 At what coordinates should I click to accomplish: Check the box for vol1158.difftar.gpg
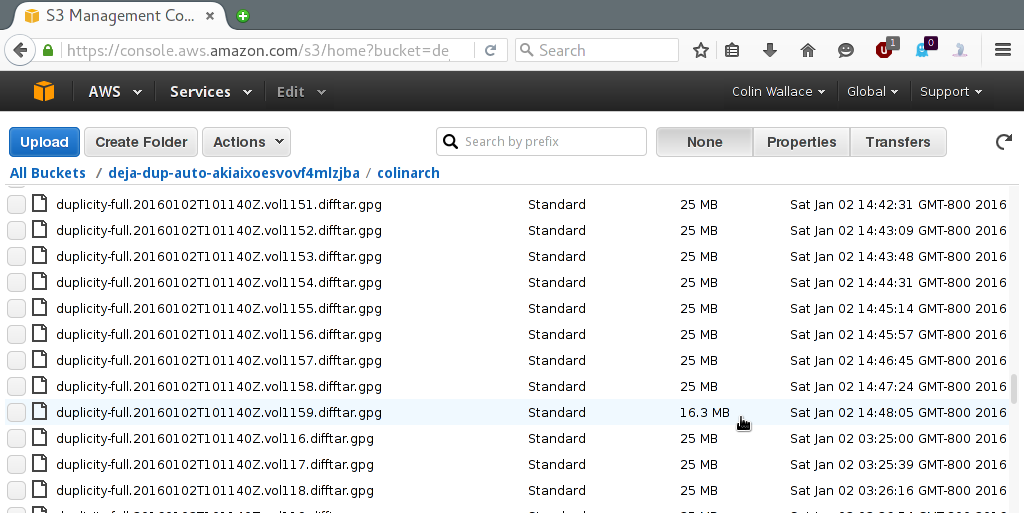click(x=16, y=386)
